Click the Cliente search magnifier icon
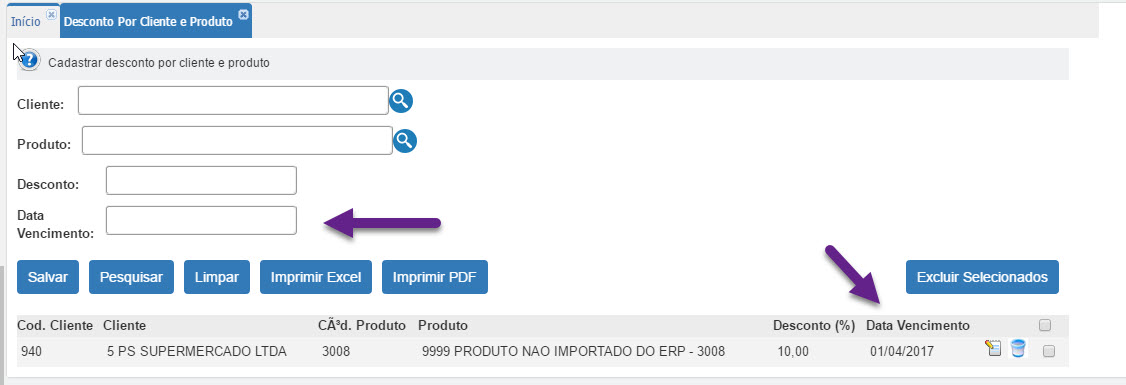1126x385 pixels. 401,101
